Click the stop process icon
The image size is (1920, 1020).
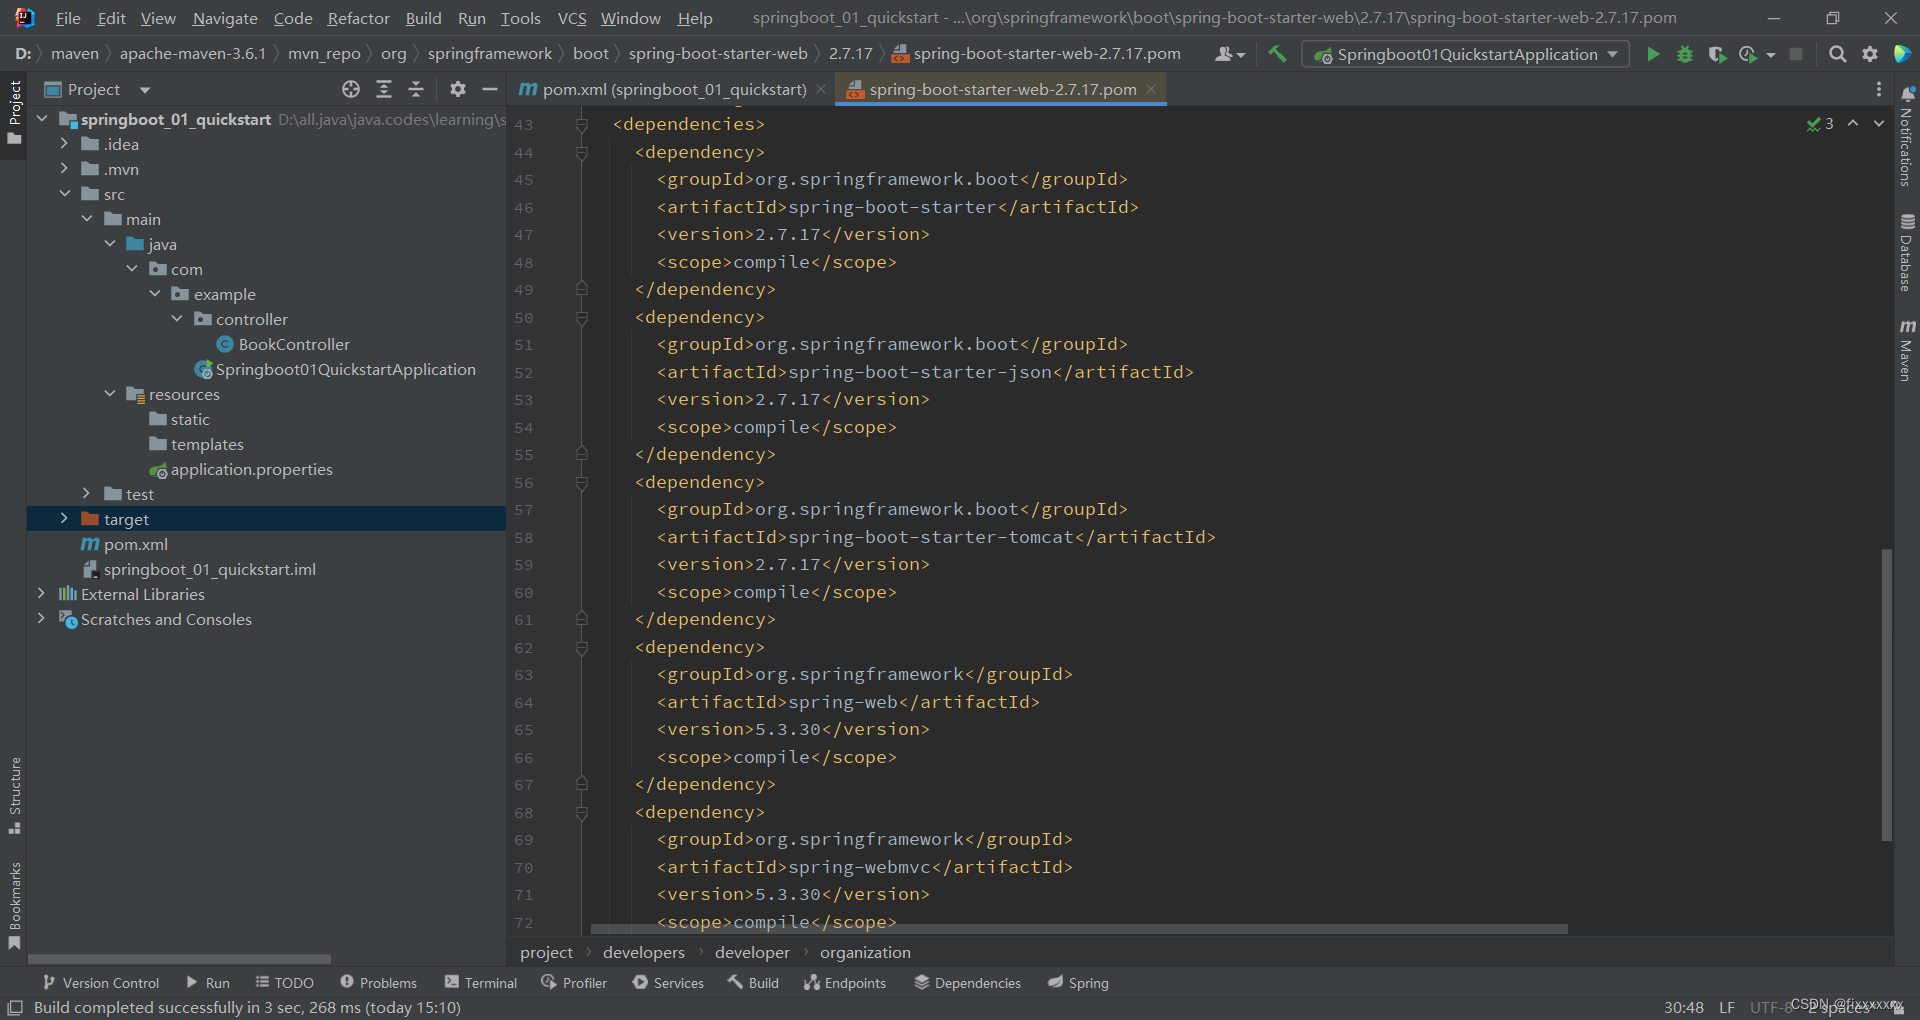pyautogui.click(x=1796, y=54)
